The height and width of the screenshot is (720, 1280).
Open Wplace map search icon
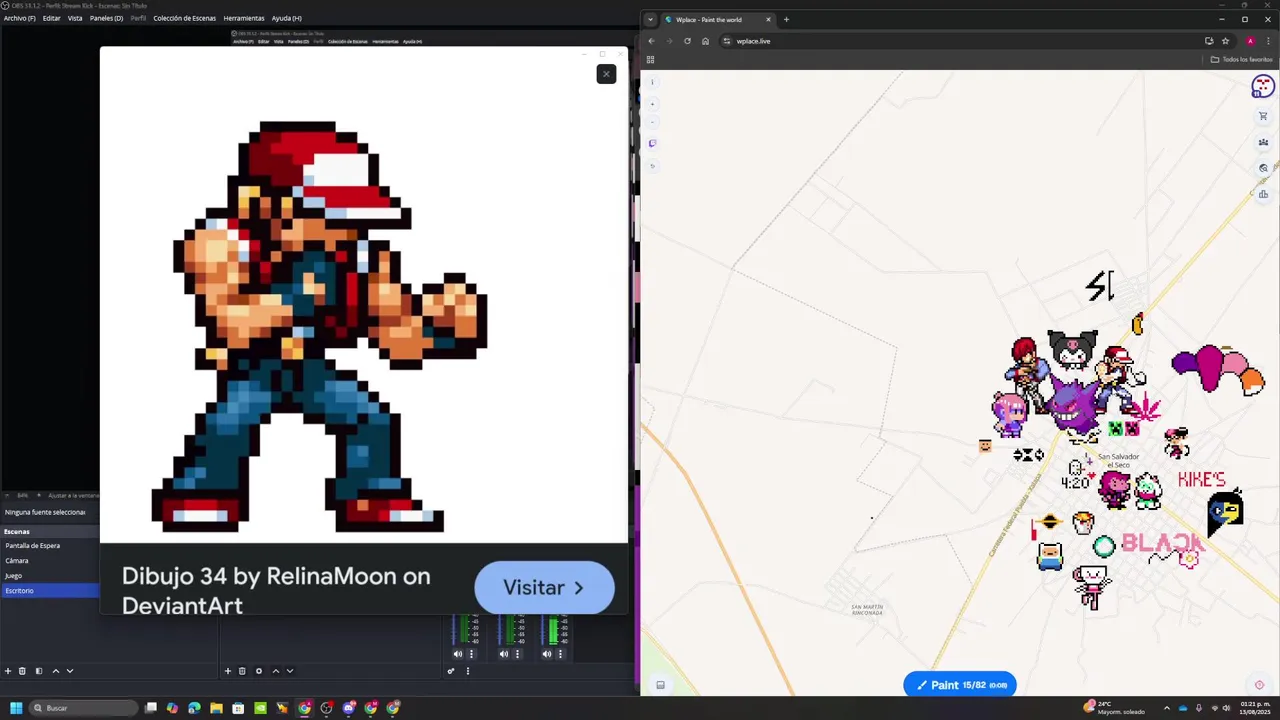point(1263,168)
